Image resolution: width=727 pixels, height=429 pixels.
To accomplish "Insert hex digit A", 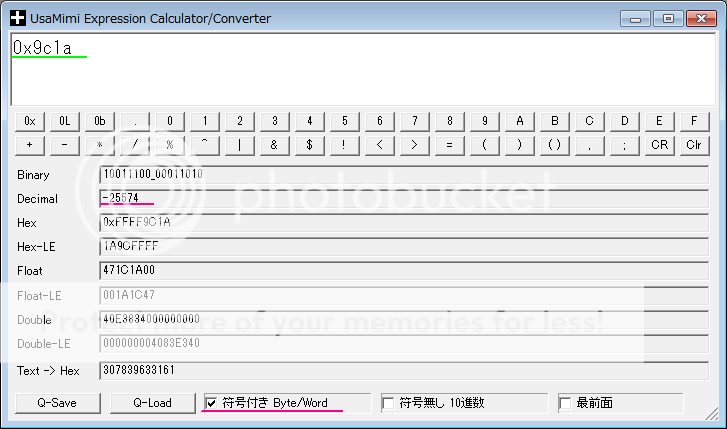I will click(520, 122).
